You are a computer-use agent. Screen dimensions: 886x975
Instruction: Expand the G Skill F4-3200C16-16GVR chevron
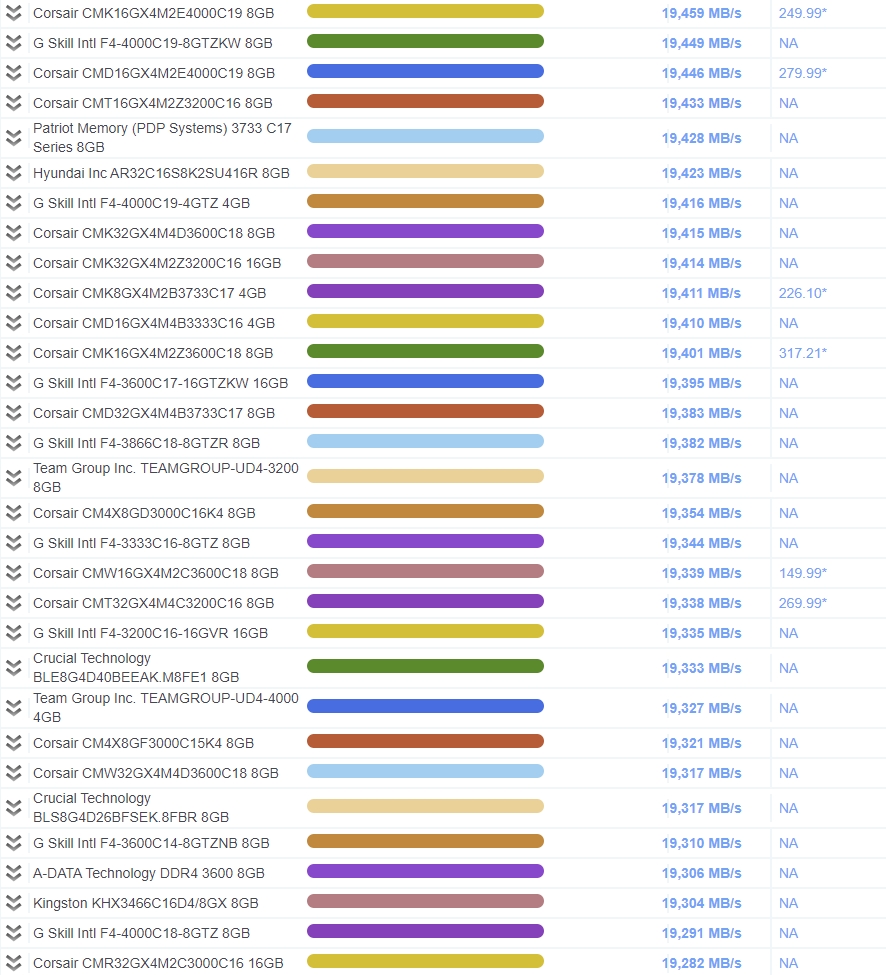tap(14, 633)
